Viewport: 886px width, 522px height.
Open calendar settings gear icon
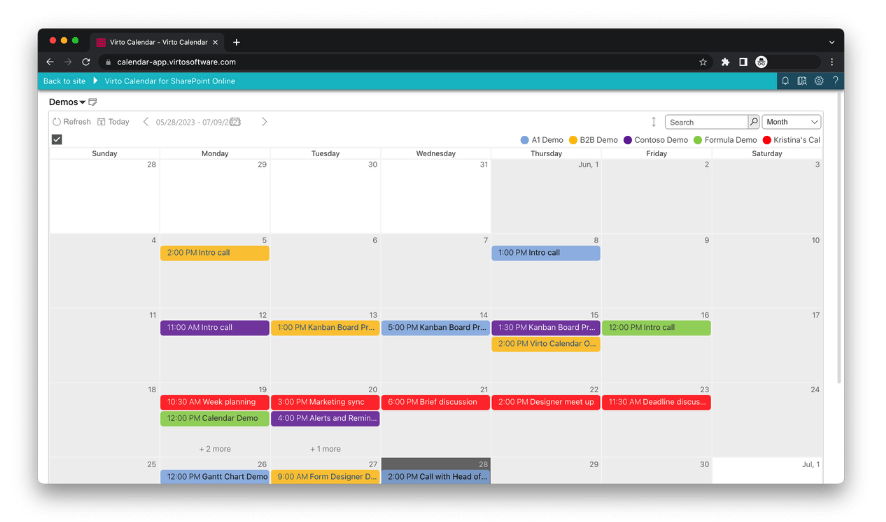(819, 81)
